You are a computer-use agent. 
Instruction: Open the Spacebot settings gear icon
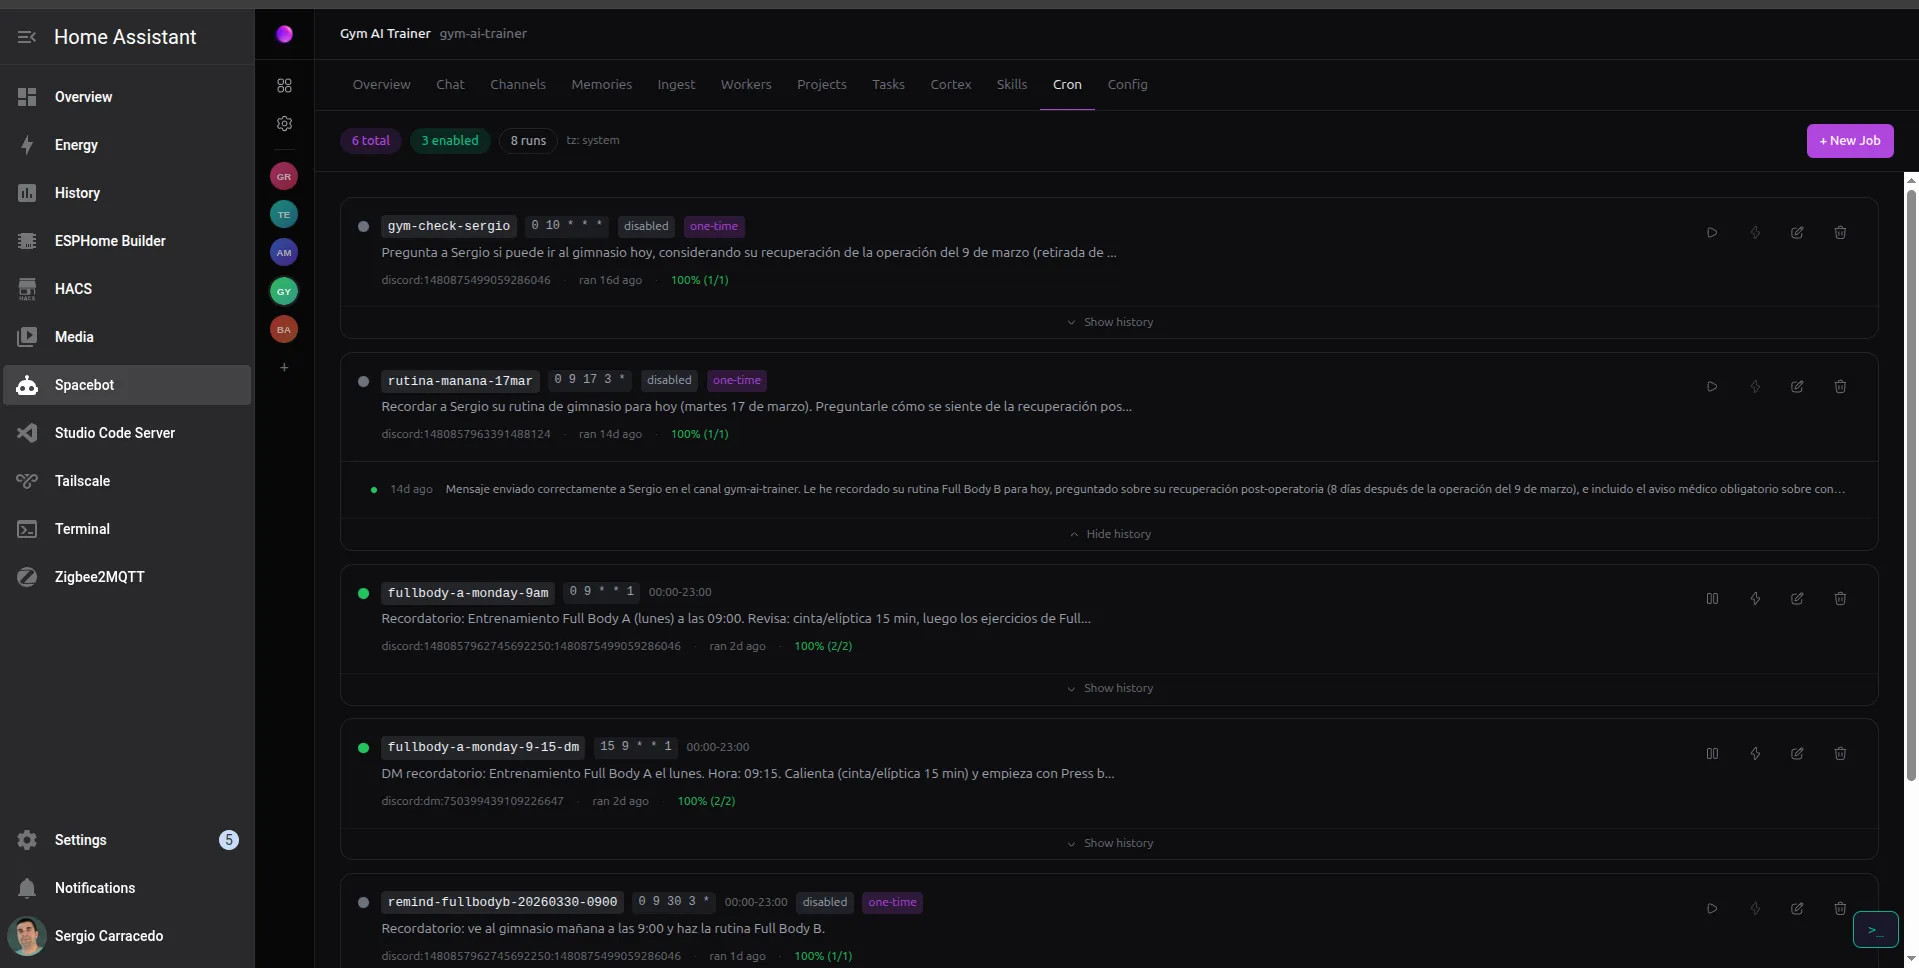click(284, 124)
